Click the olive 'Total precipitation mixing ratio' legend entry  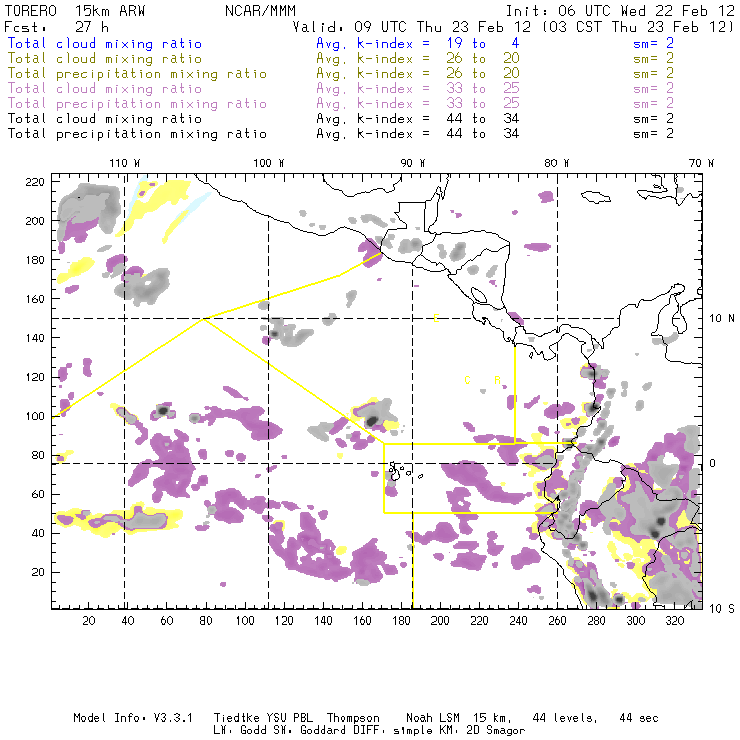tap(137, 74)
